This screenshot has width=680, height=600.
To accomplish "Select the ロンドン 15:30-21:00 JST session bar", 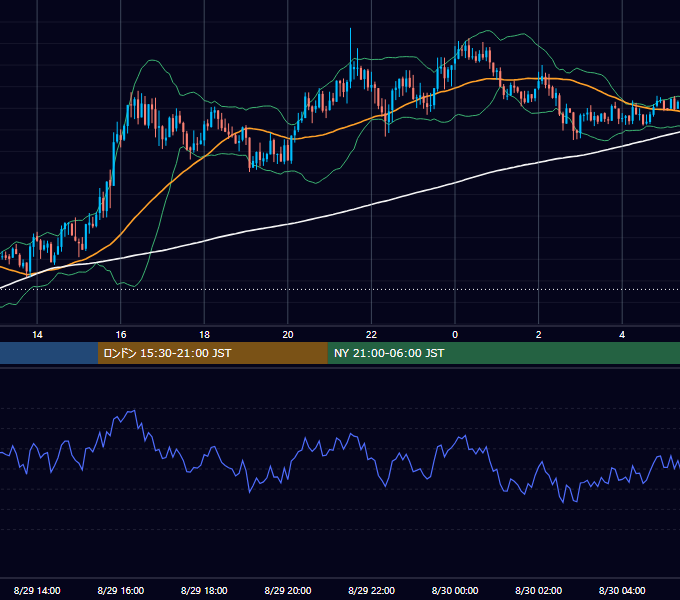I will 212,353.
